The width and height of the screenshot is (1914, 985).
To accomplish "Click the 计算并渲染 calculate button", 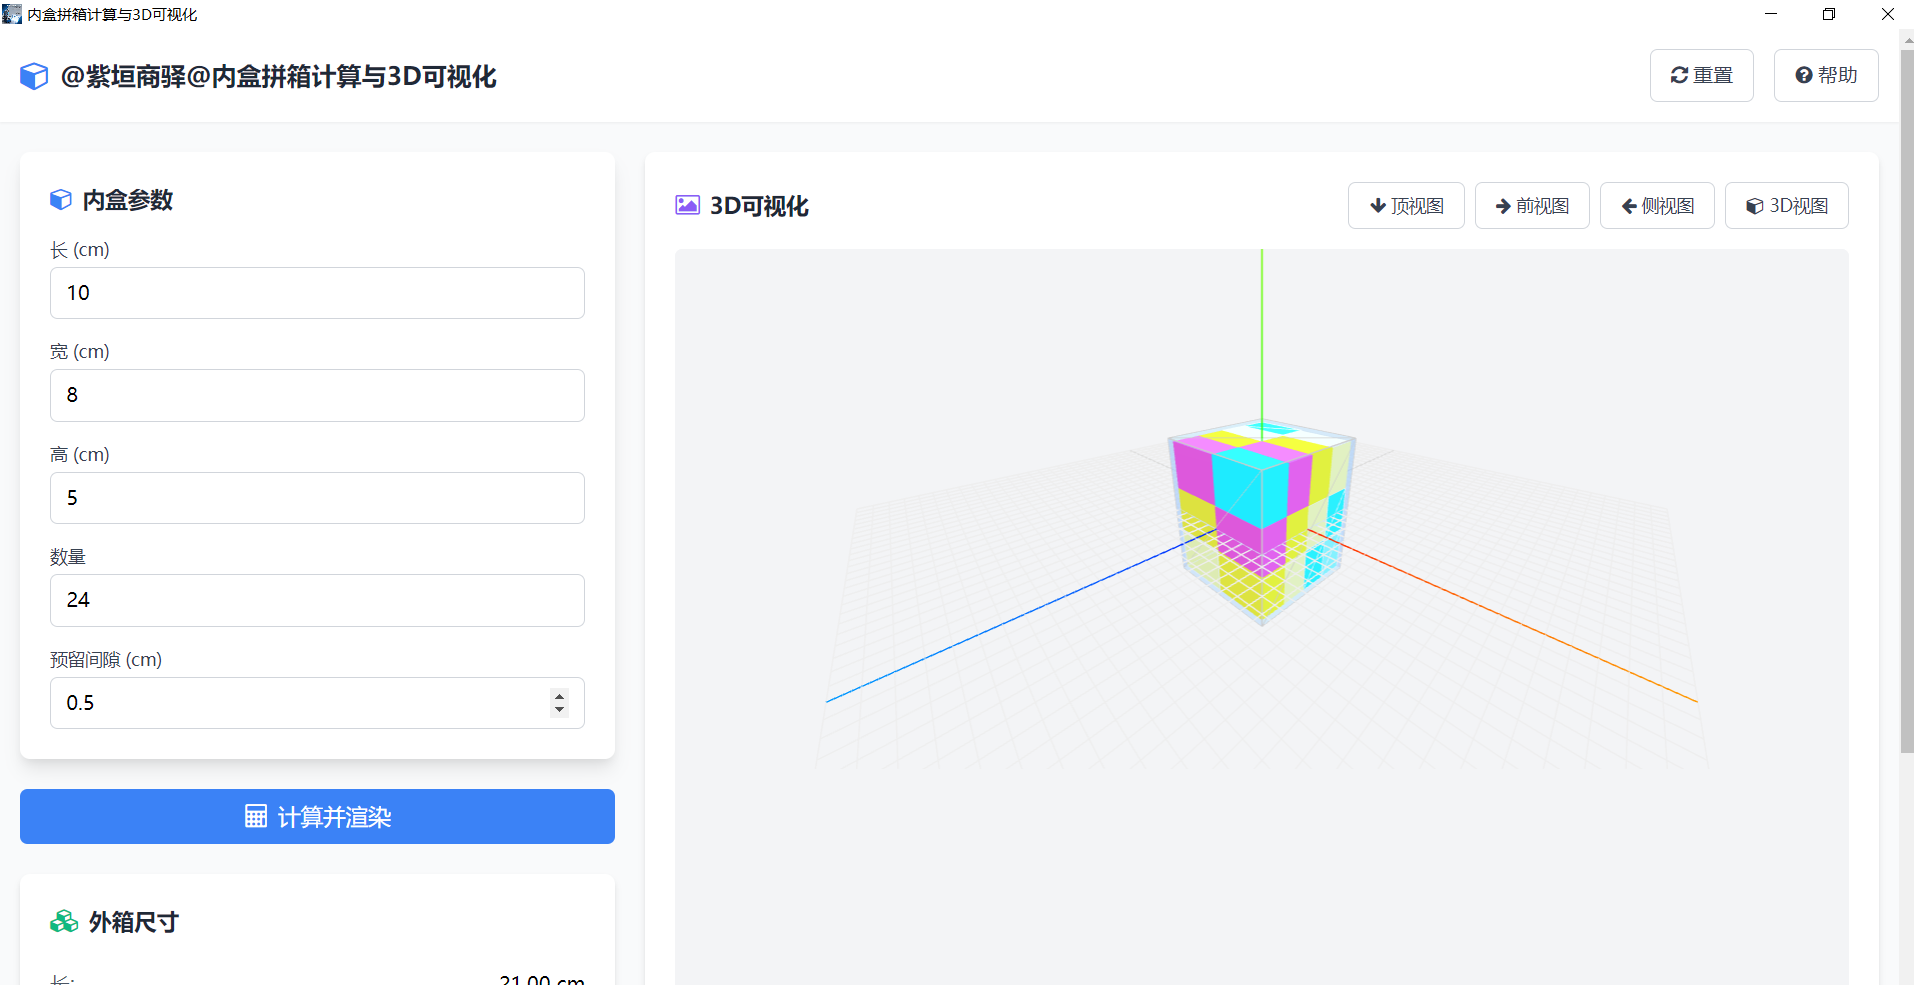I will click(317, 817).
